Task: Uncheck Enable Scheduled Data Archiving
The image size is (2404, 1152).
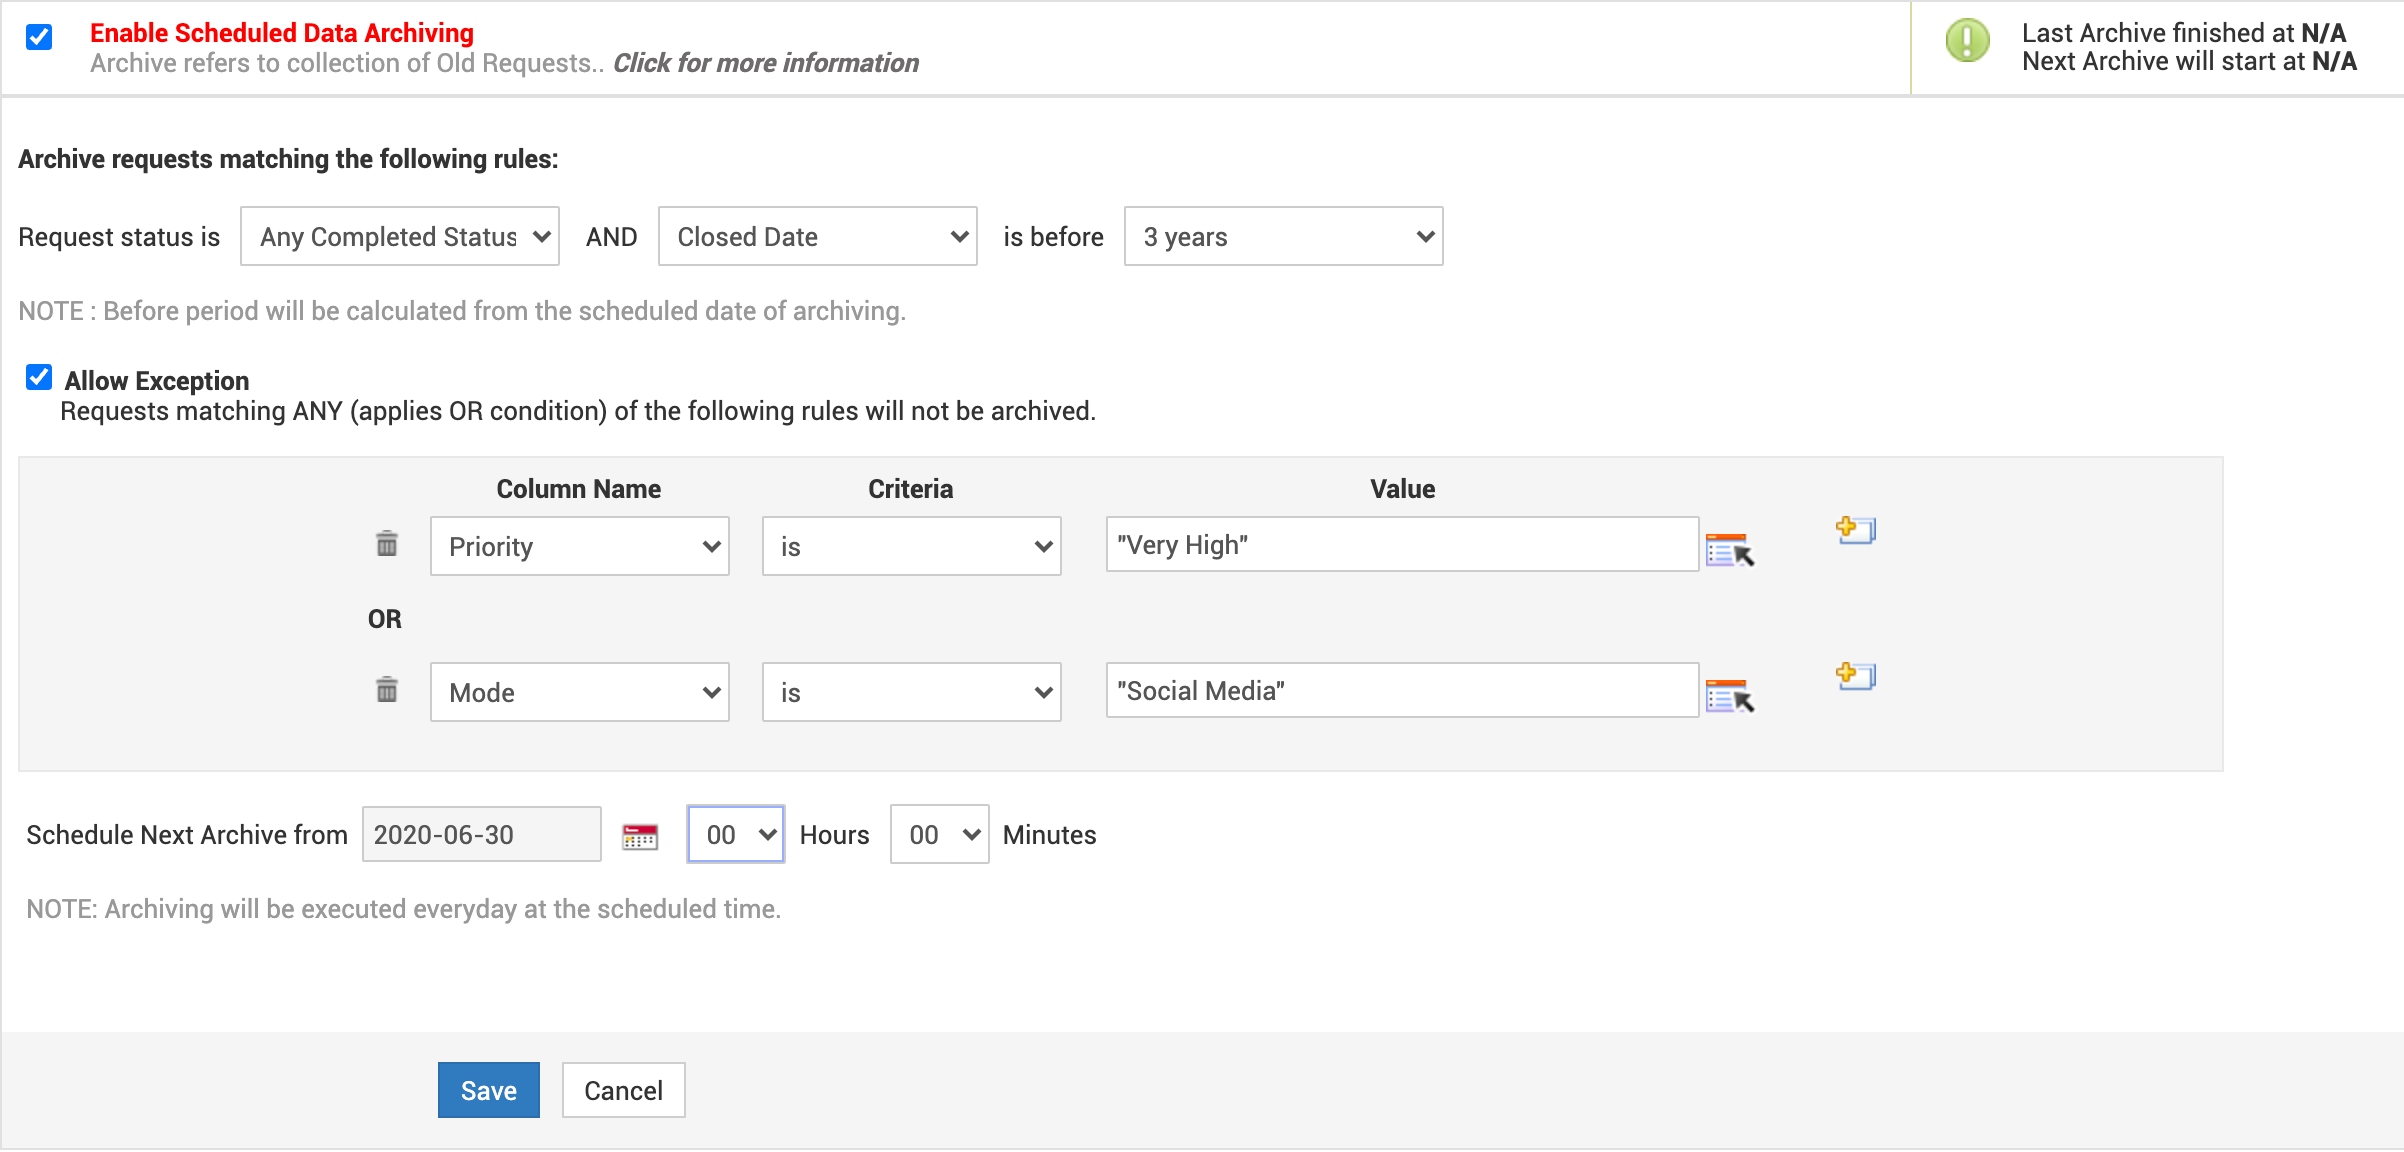Action: [x=39, y=37]
